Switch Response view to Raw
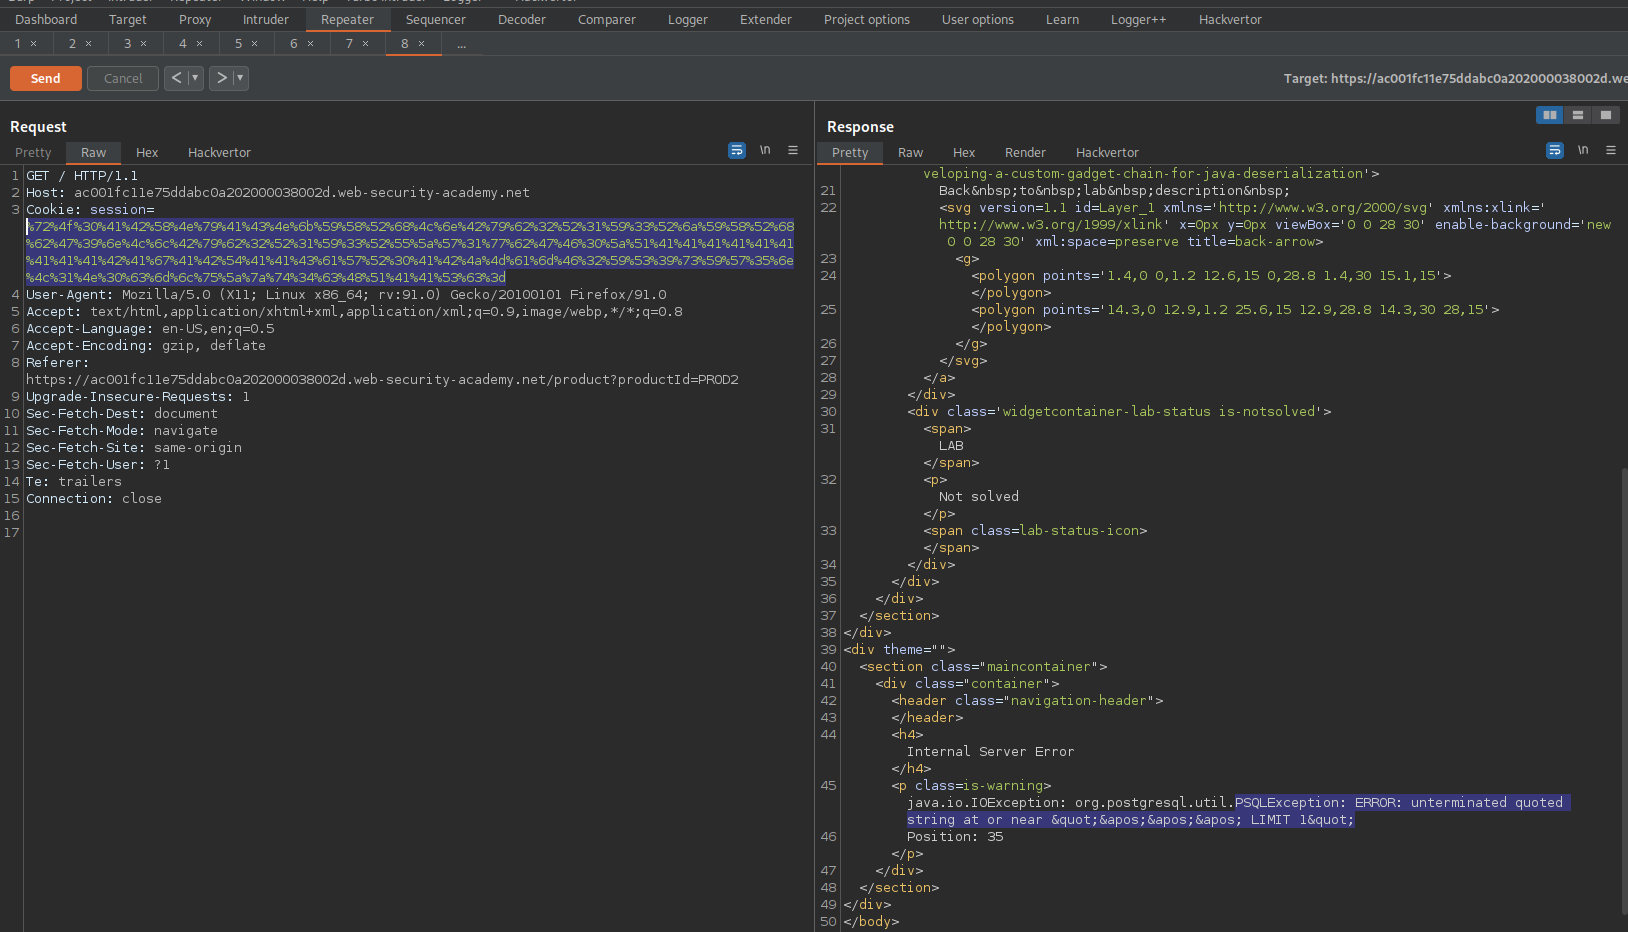 [x=910, y=152]
